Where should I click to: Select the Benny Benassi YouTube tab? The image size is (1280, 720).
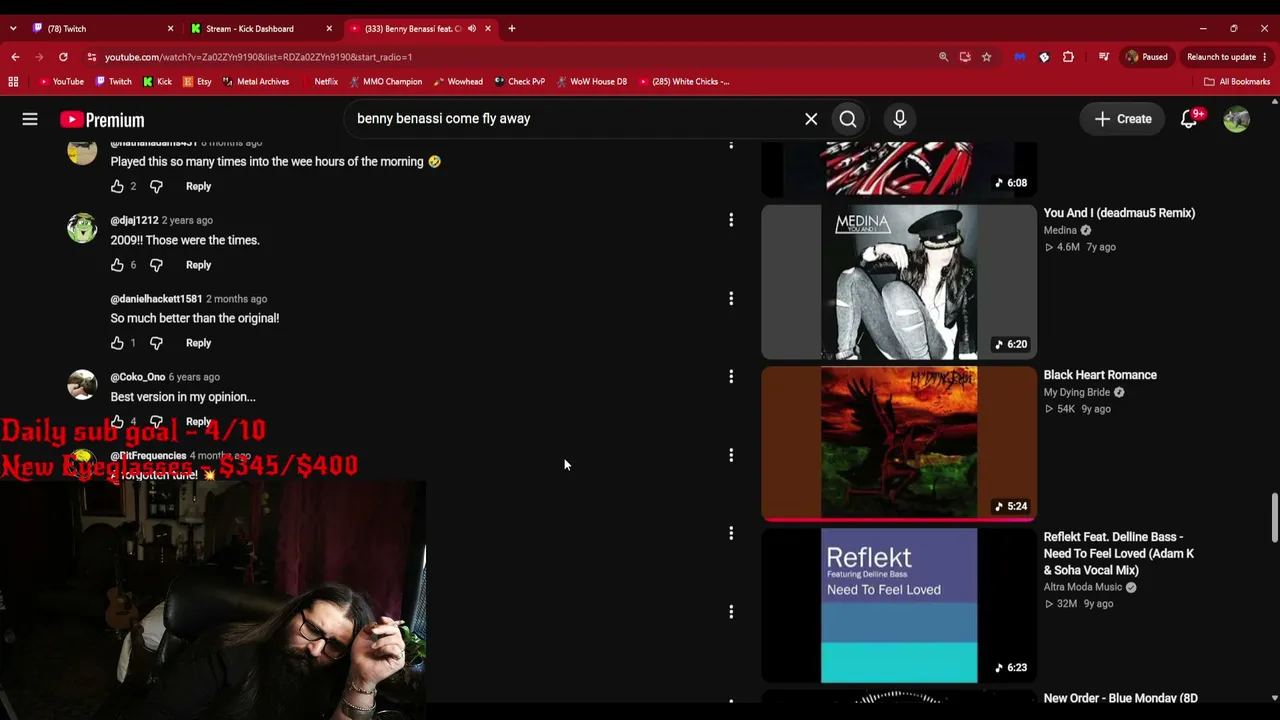click(x=412, y=29)
